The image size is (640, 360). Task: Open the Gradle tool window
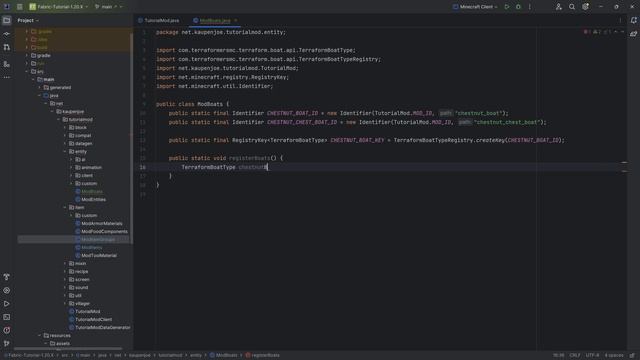pyautogui.click(x=633, y=34)
